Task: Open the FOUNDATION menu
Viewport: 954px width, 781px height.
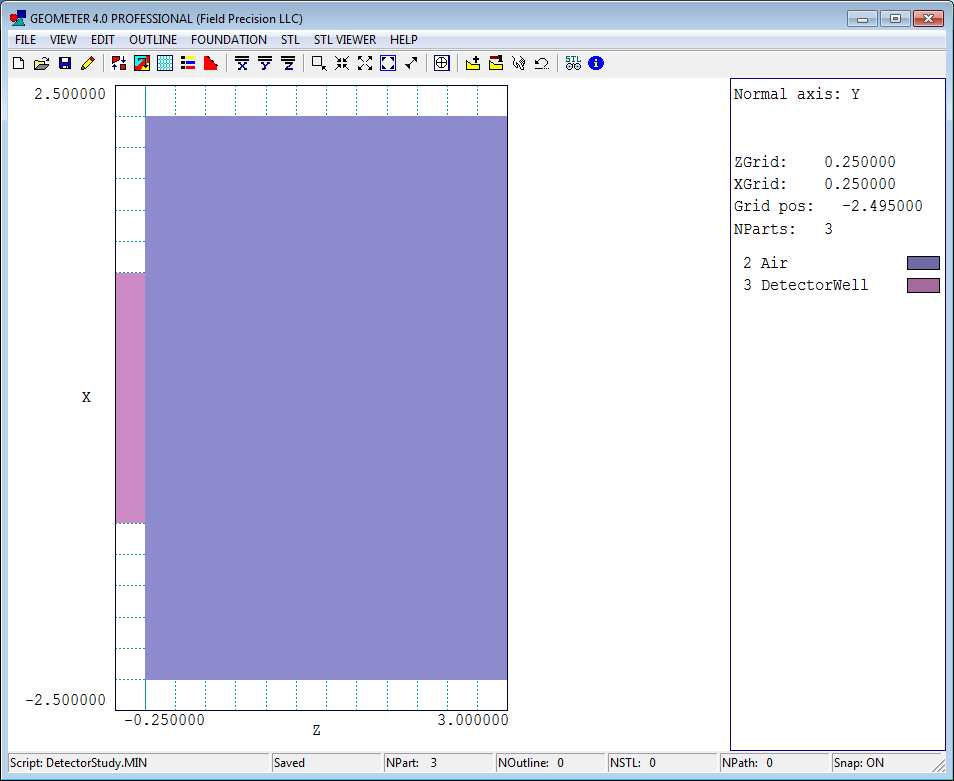Action: 229,40
